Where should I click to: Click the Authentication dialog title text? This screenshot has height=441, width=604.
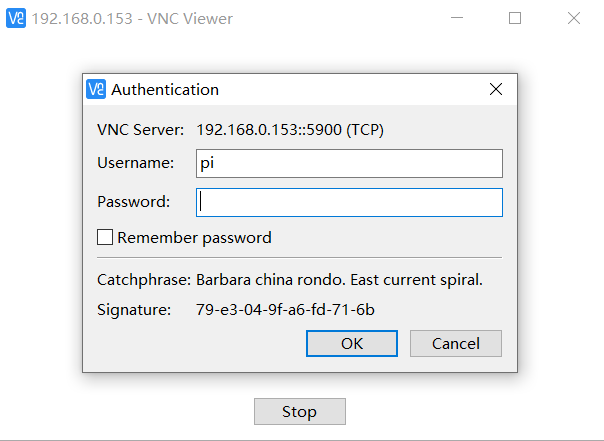click(165, 89)
